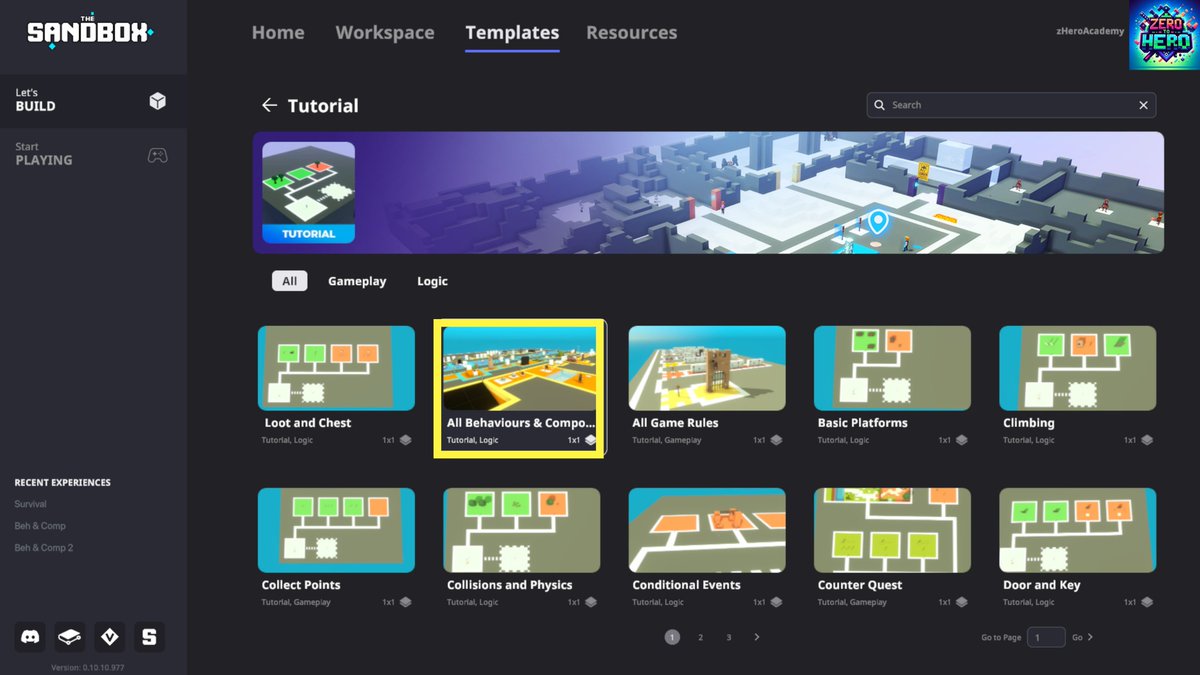Open Door and Key template thumbnail
This screenshot has width=1200, height=675.
(1078, 530)
